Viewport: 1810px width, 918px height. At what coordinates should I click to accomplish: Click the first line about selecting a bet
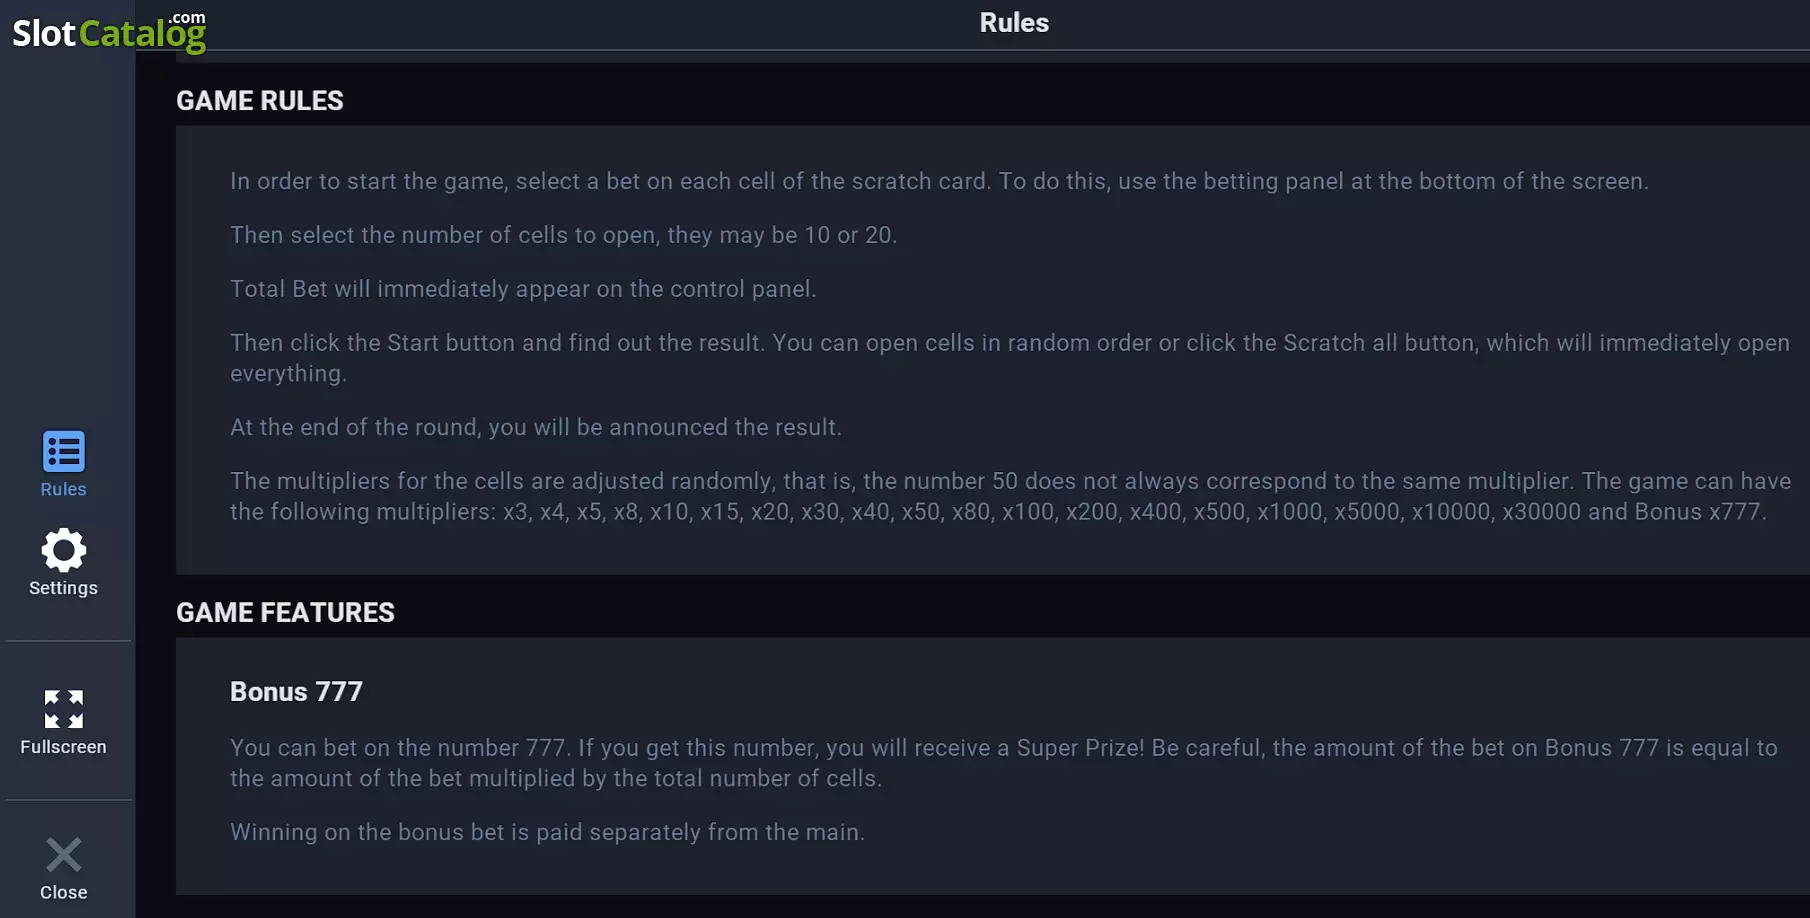coord(939,181)
